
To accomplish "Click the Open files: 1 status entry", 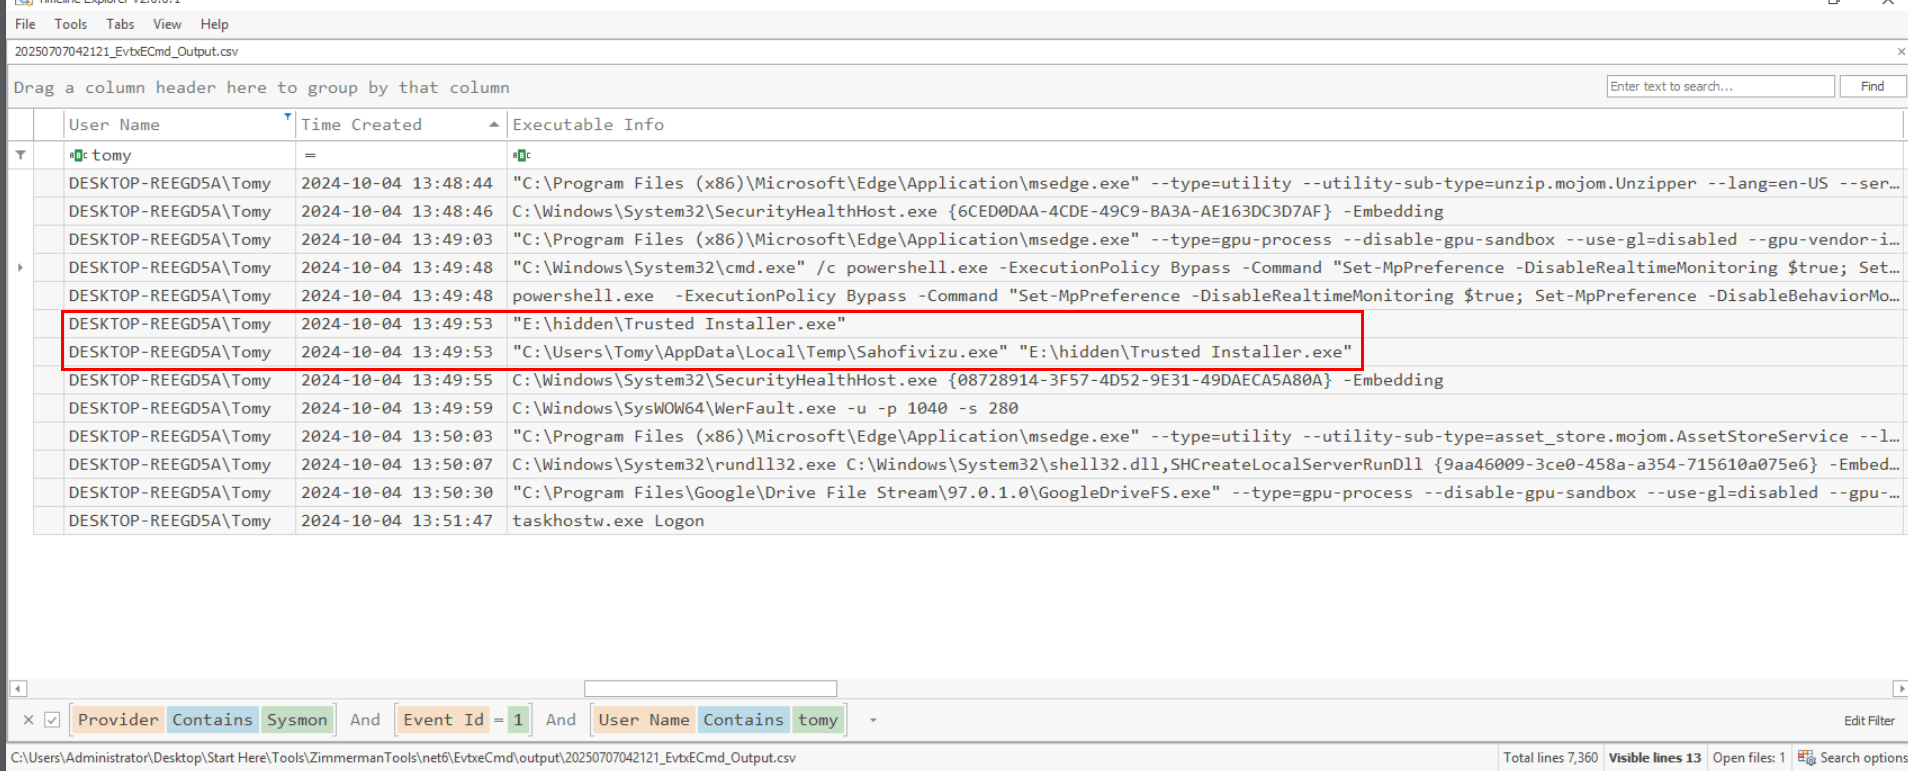I will tap(1749, 758).
